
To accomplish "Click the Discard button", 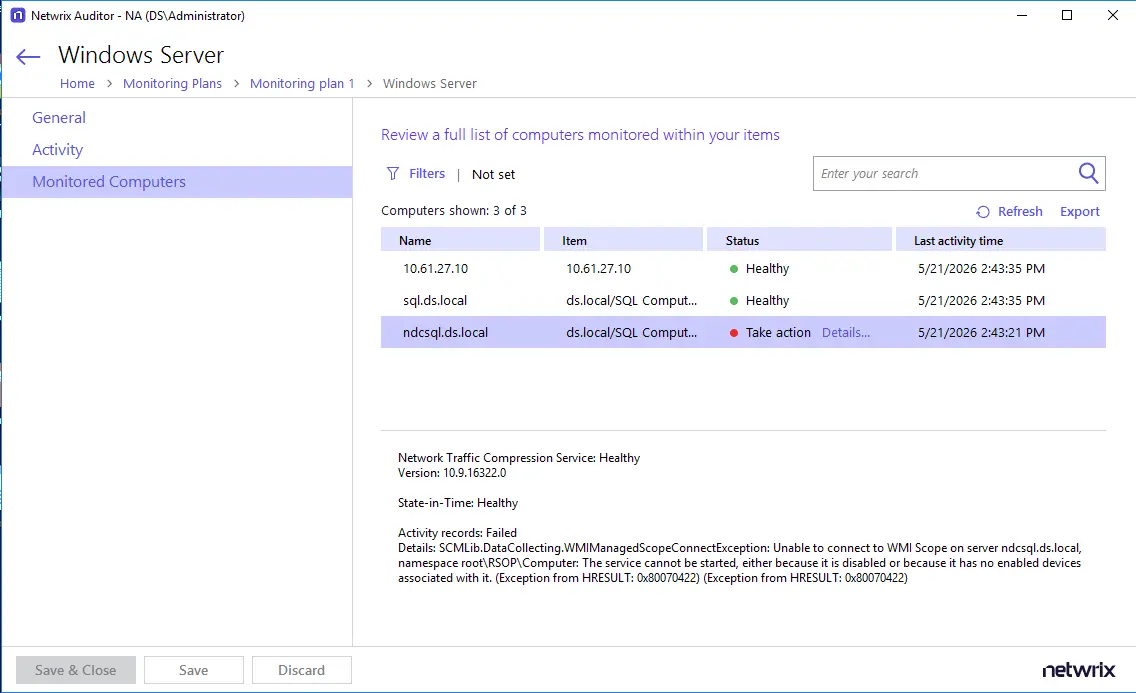I will [301, 670].
